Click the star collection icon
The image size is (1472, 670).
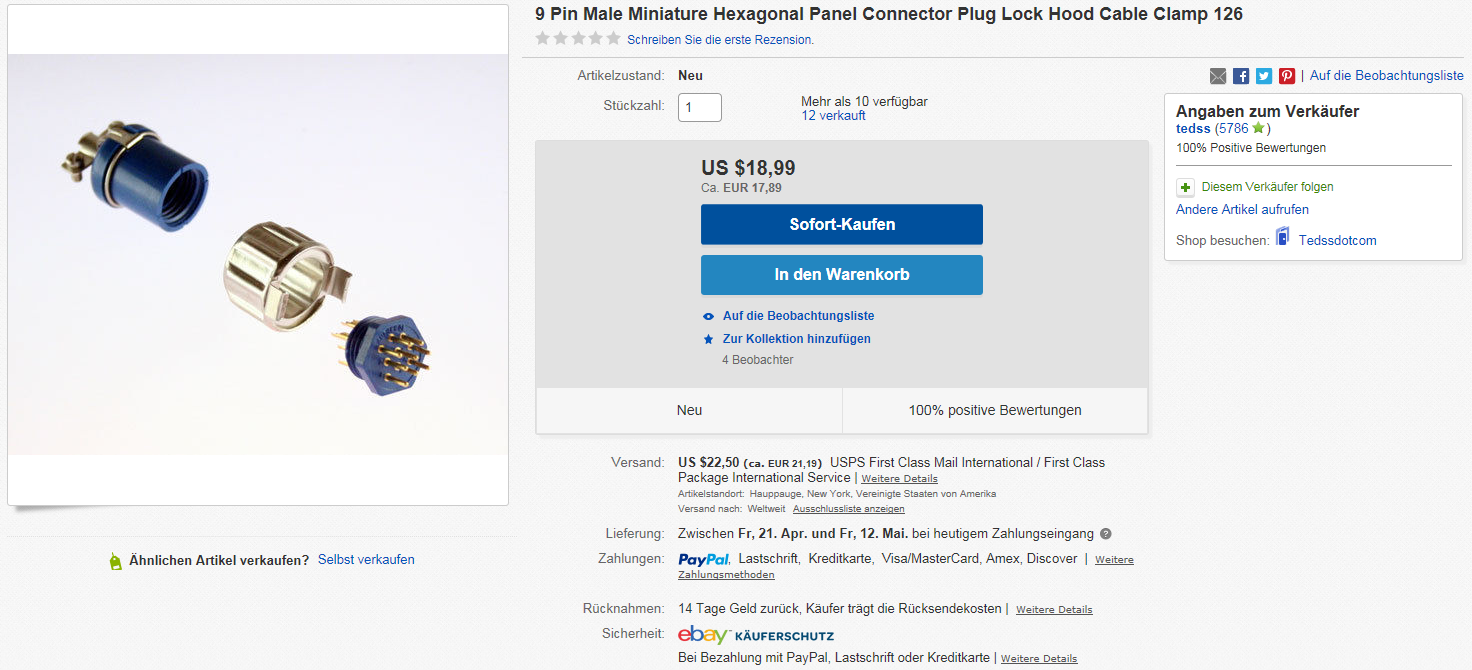(708, 339)
